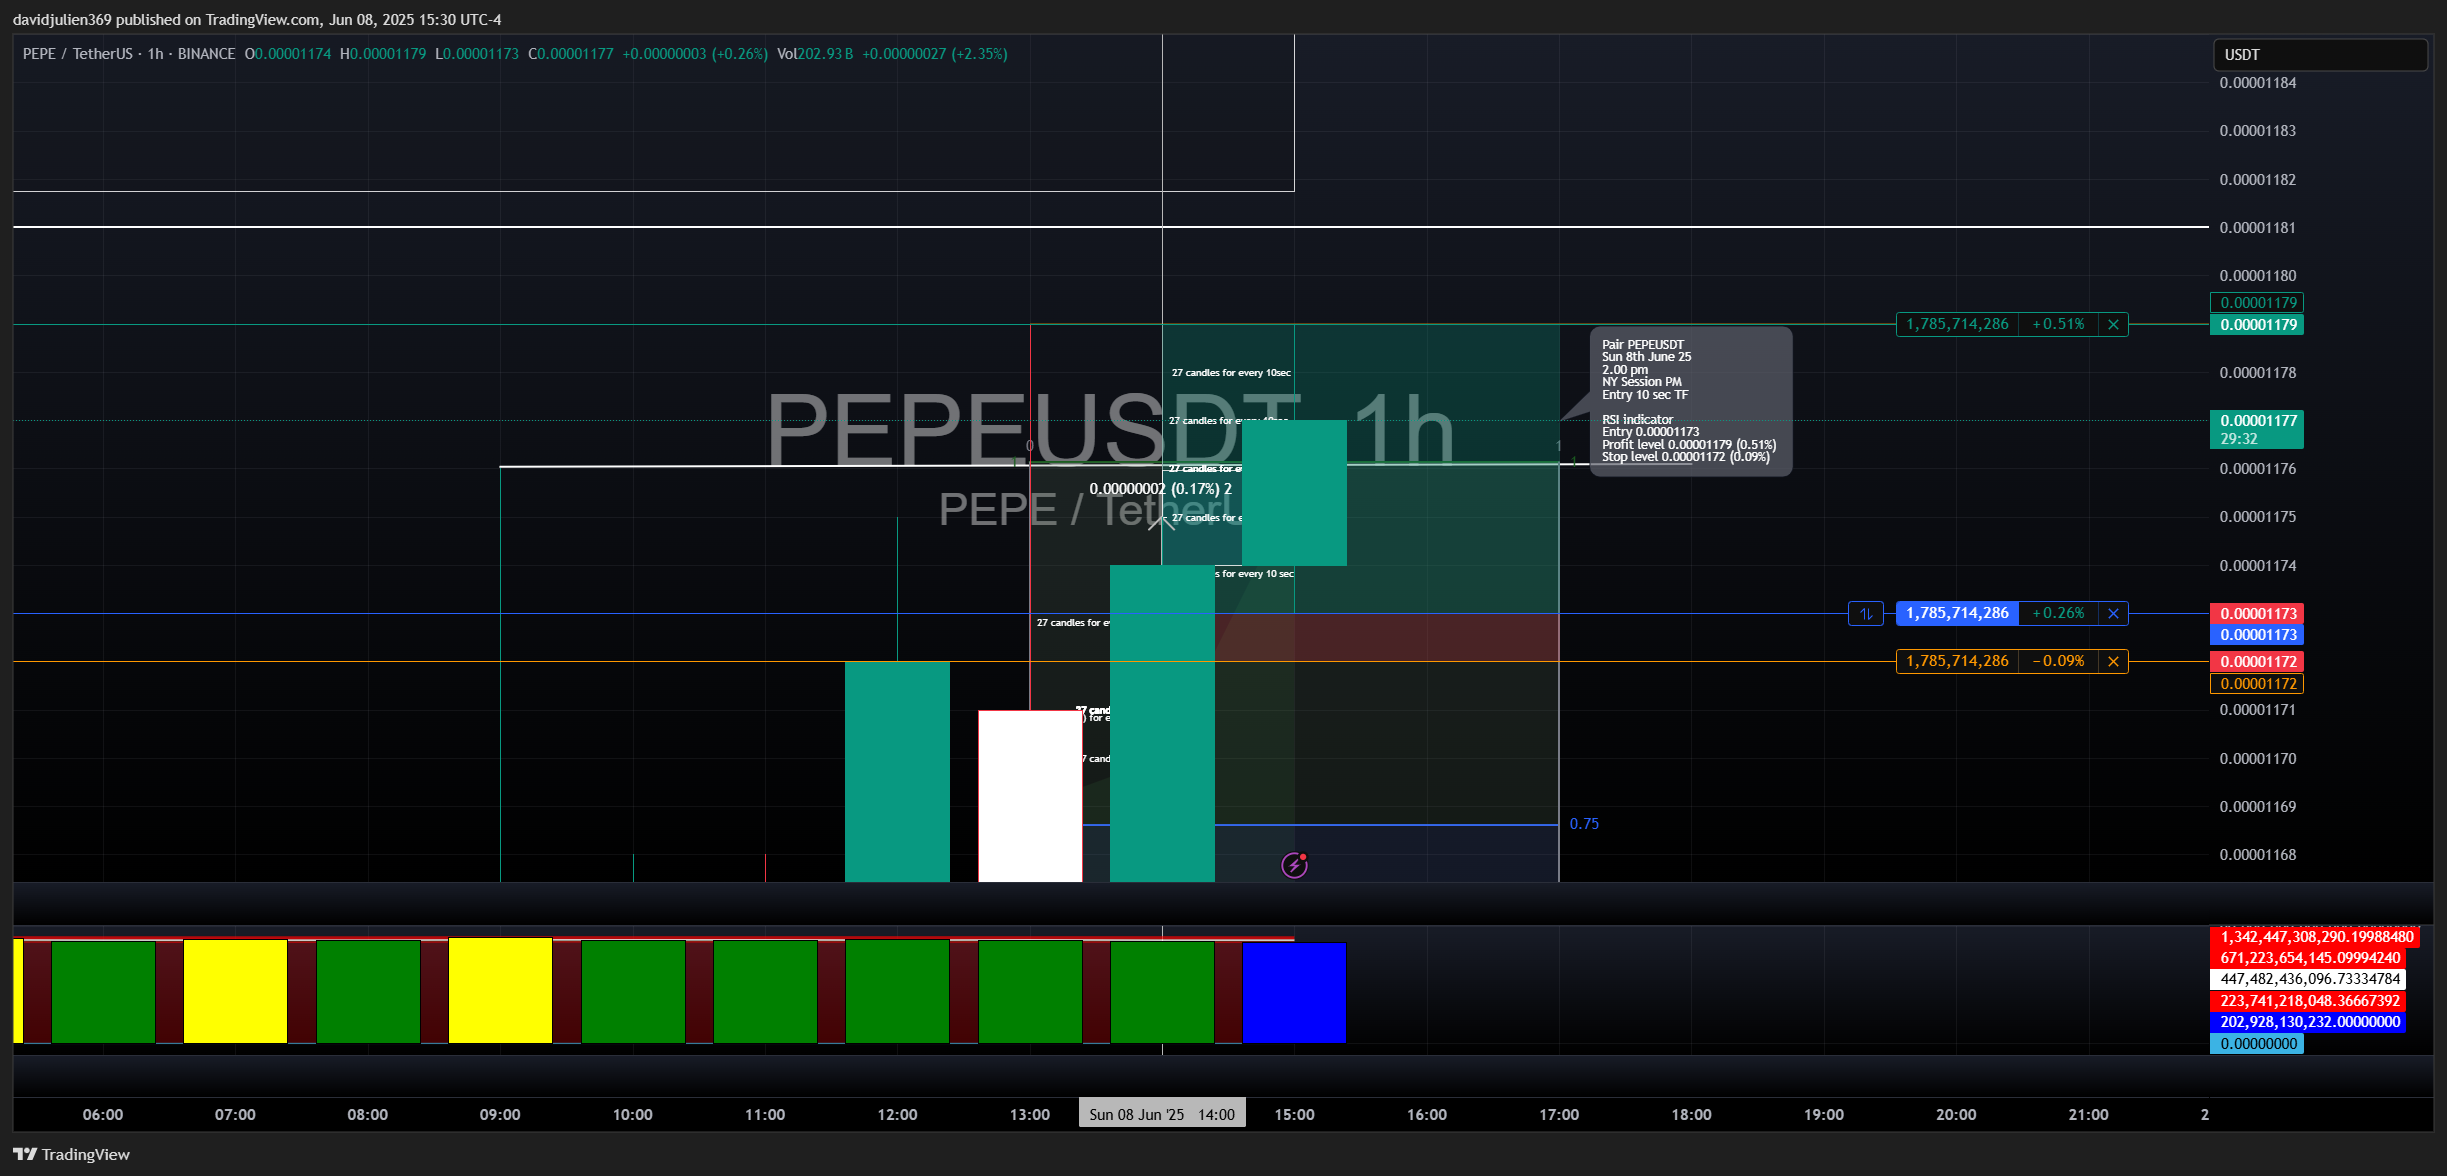This screenshot has height=1176, width=2447.
Task: Click the 15:00 time axis label
Action: pyautogui.click(x=1294, y=1114)
